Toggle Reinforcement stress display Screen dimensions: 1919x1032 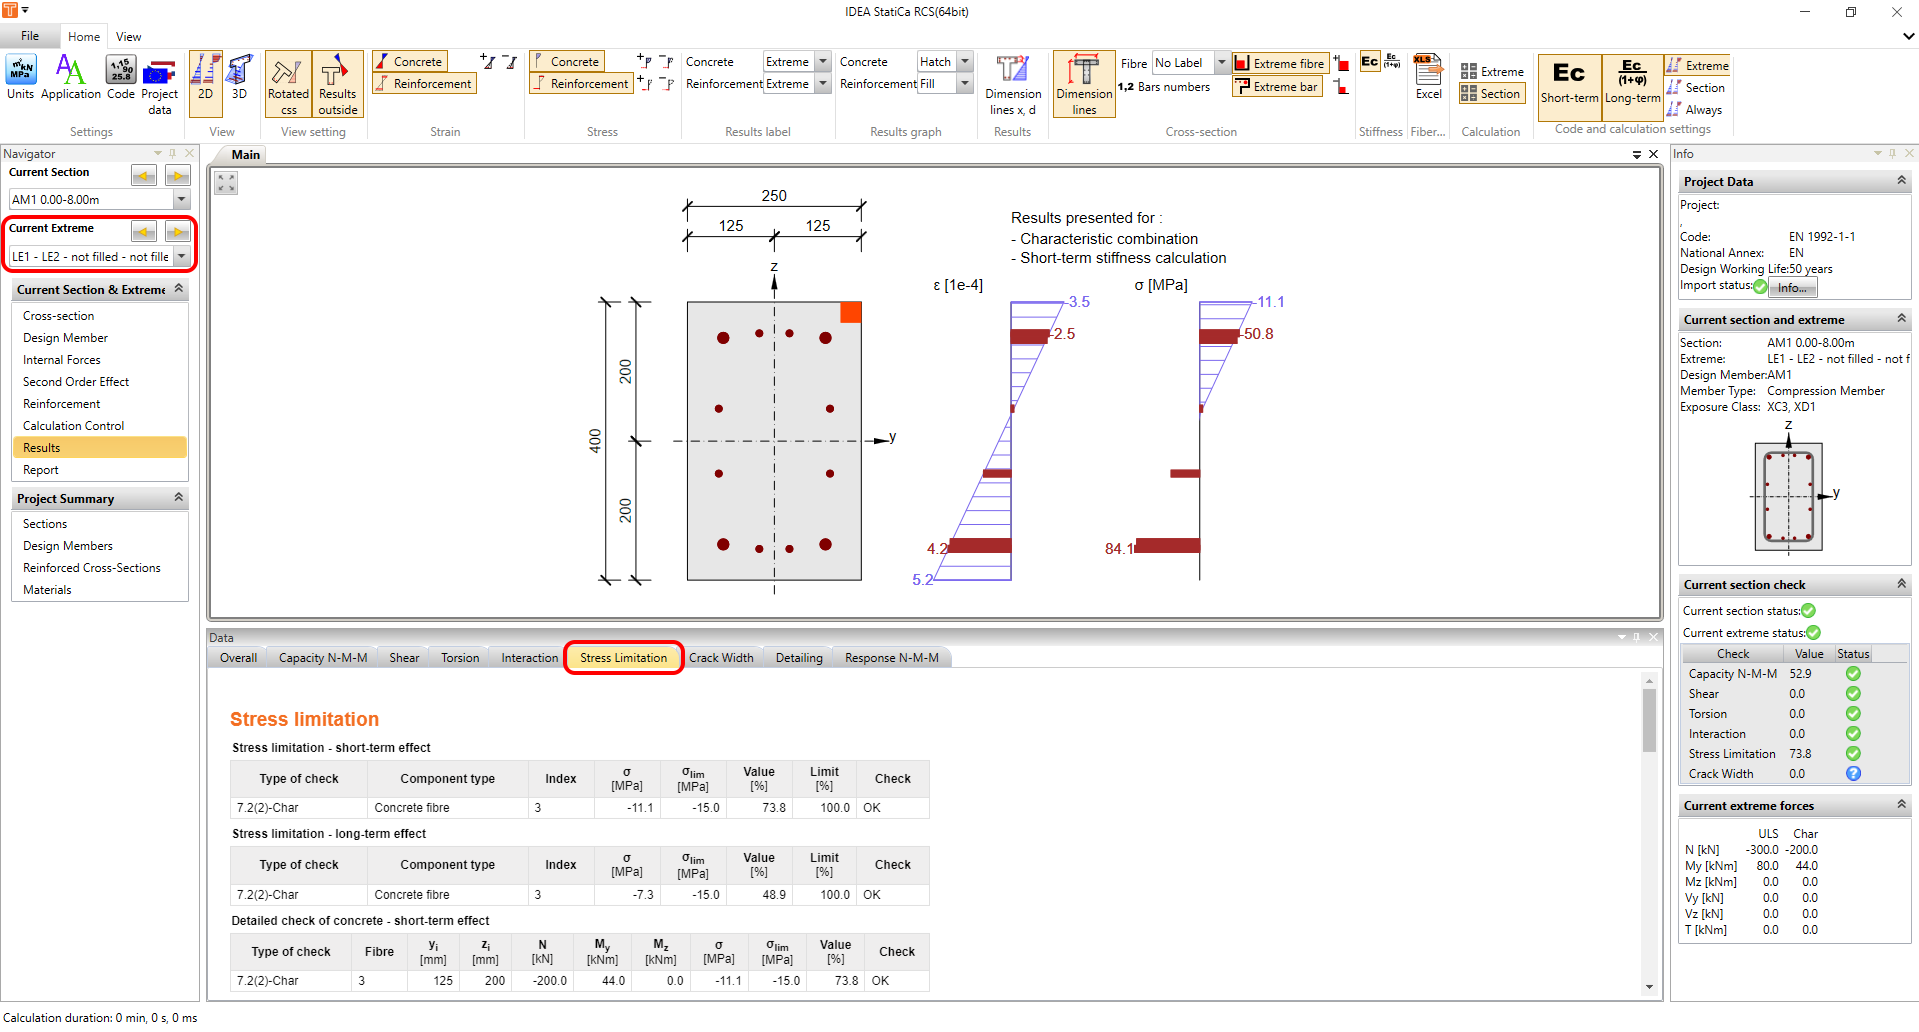pyautogui.click(x=581, y=84)
